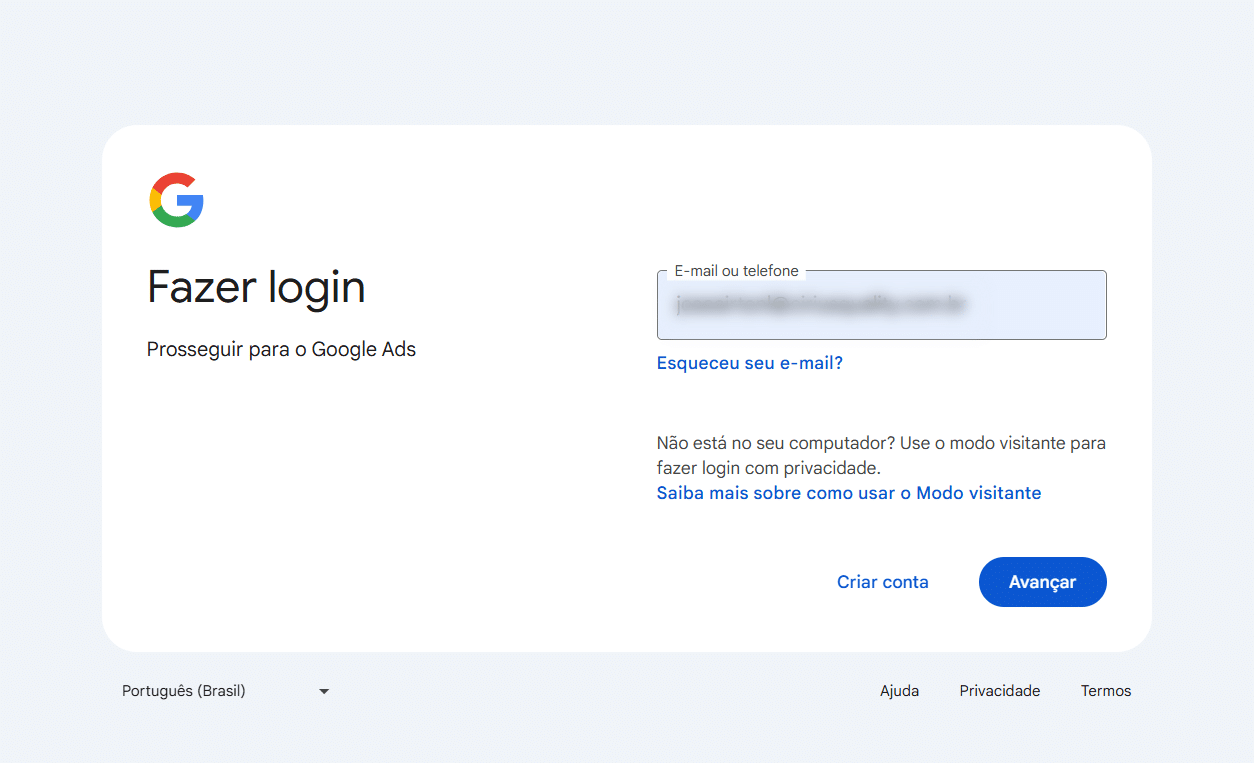Click the Criar conta button
Screen dimensions: 1254x763
click(883, 582)
